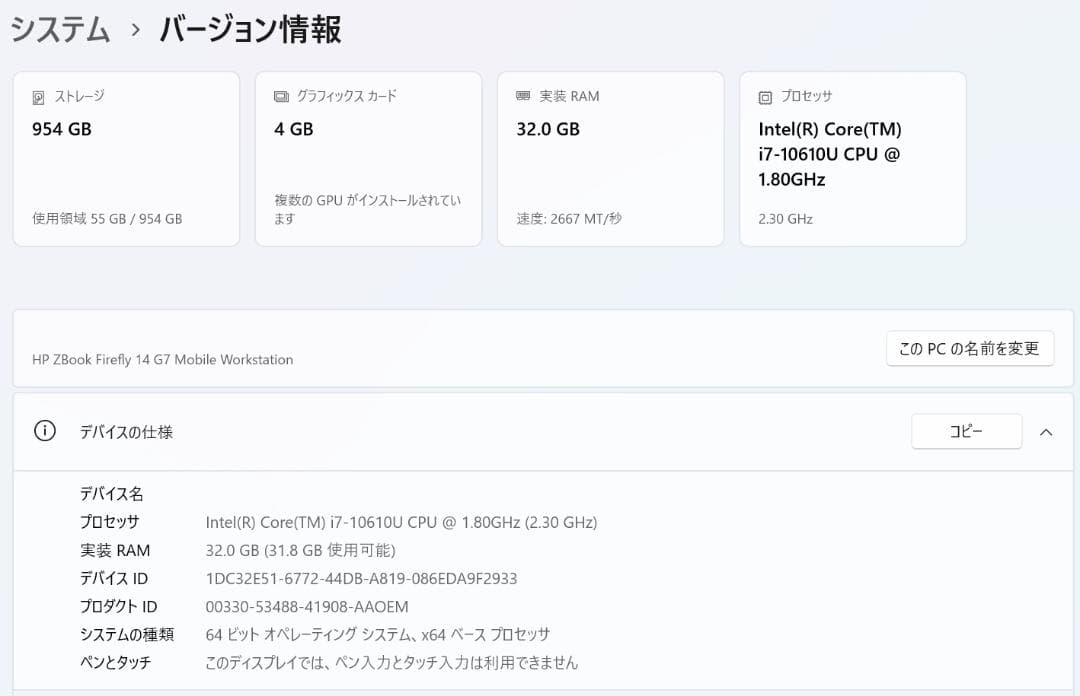Click the ストレージ storage icon
This screenshot has height=696, width=1080.
click(x=40, y=95)
